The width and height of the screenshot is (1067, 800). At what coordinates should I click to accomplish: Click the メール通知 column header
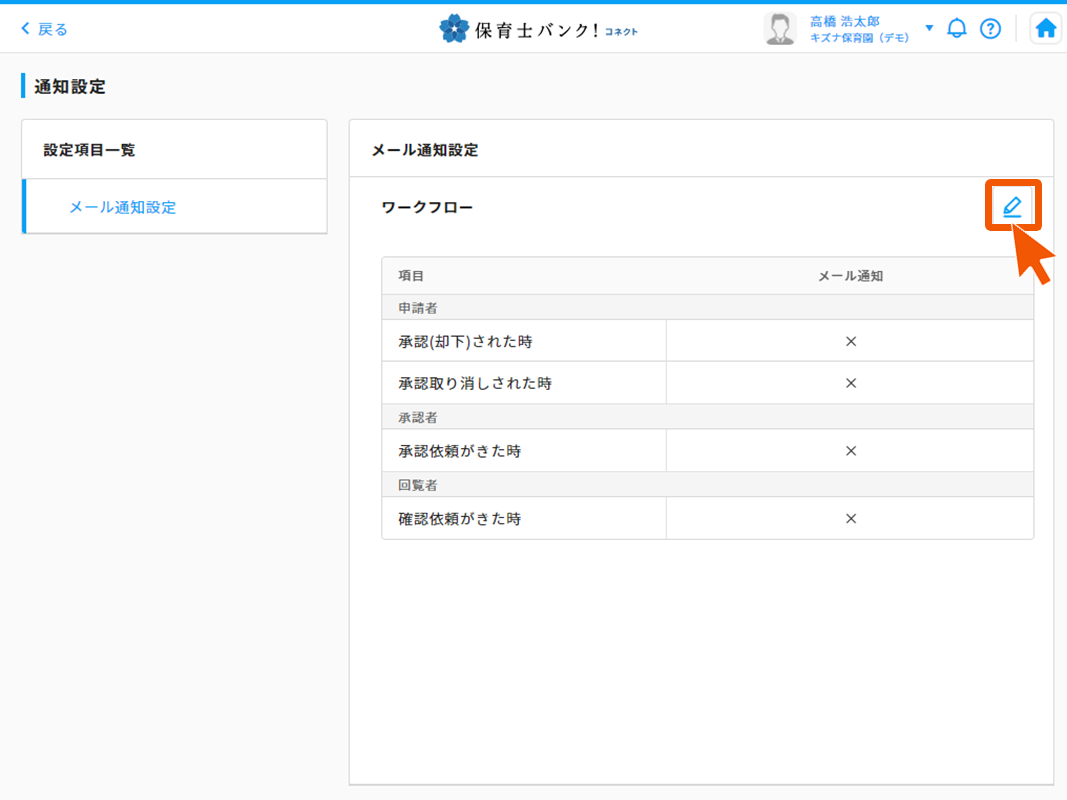click(x=850, y=276)
